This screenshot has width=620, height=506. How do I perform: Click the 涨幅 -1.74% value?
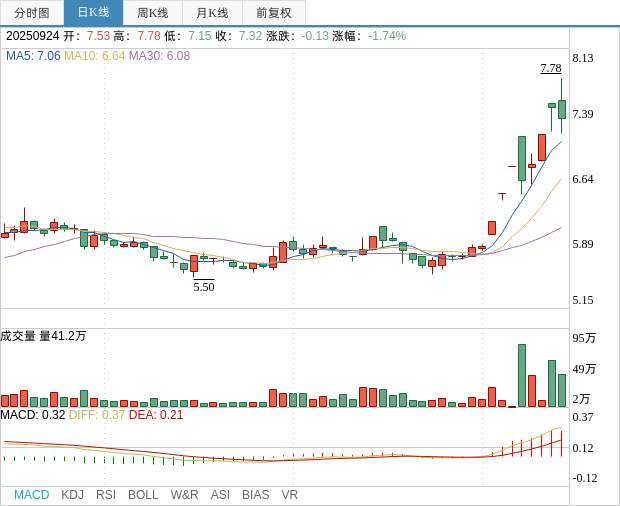click(387, 36)
